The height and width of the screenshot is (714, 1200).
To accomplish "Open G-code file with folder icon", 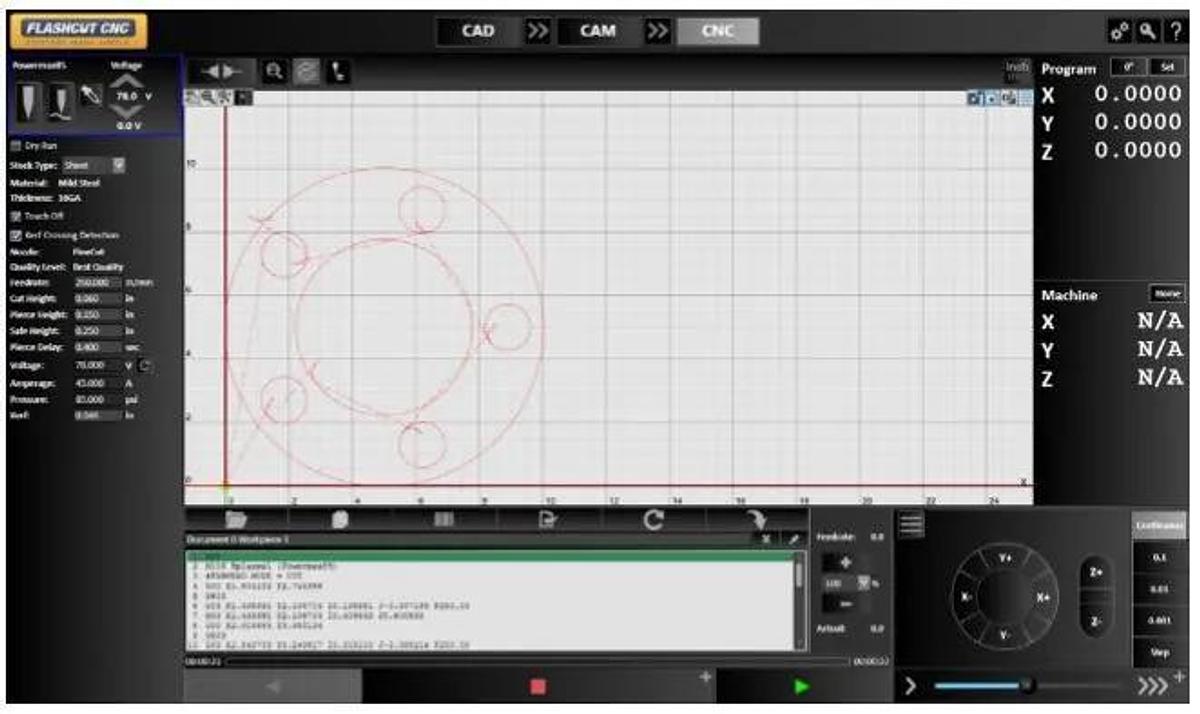I will point(236,519).
